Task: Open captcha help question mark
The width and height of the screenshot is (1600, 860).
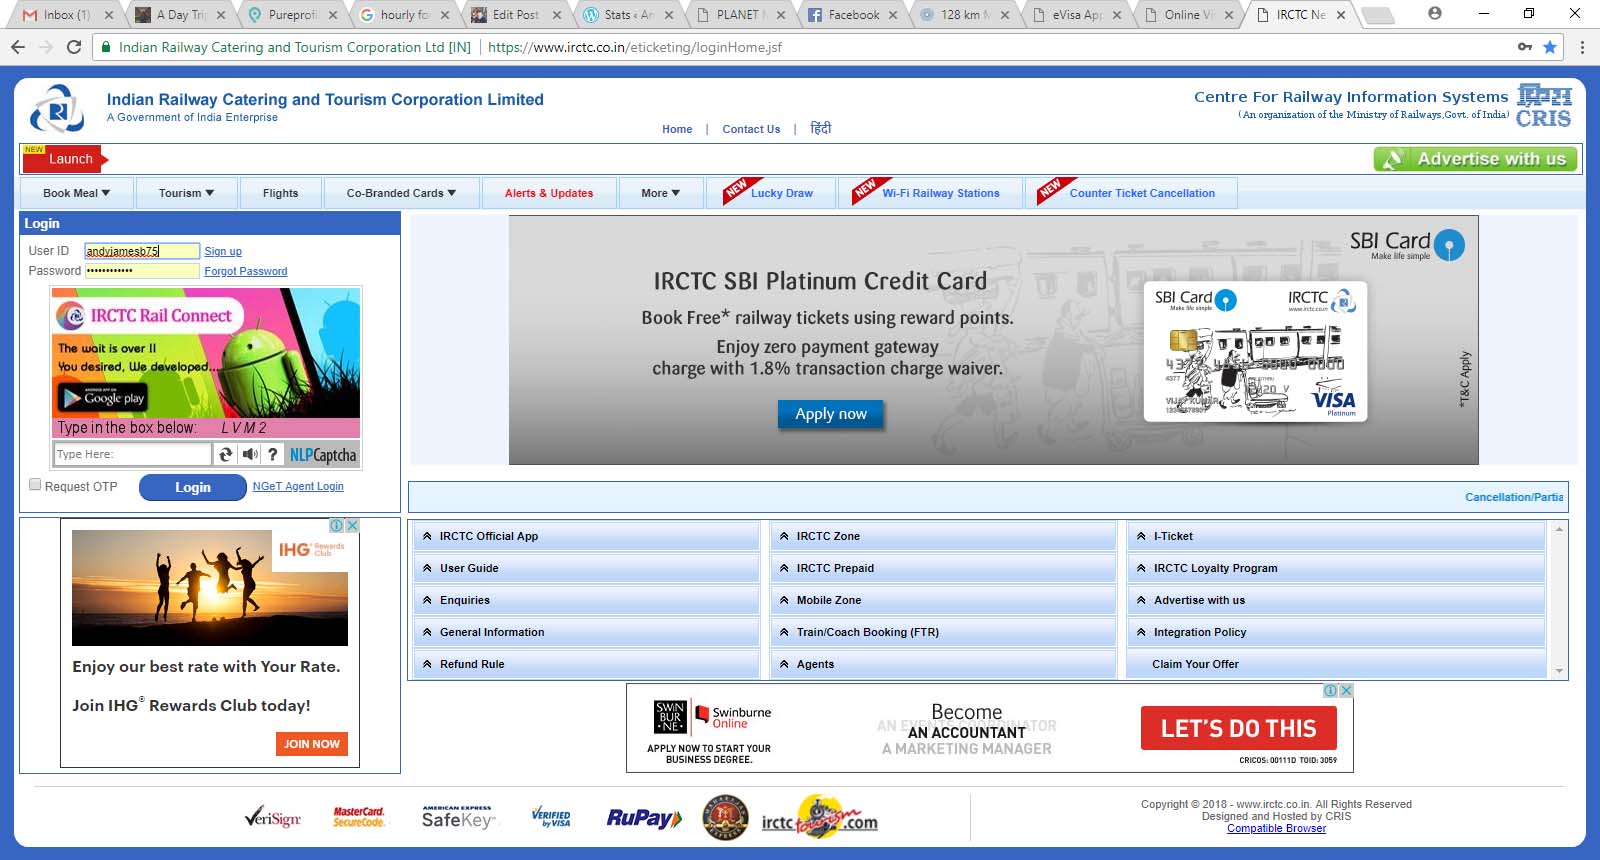Action: (x=272, y=455)
